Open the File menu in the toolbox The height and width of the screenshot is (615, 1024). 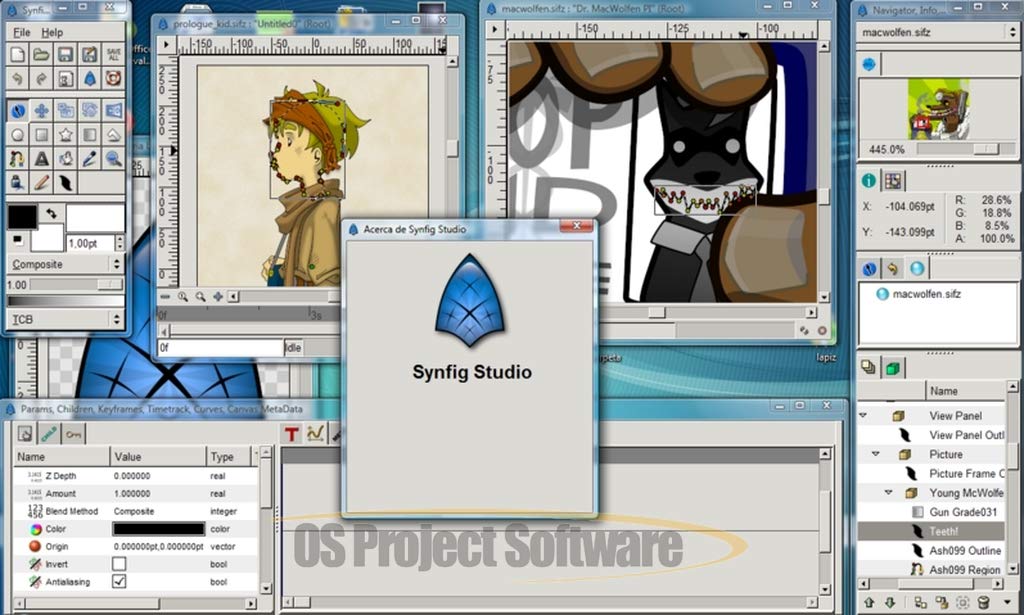point(22,32)
